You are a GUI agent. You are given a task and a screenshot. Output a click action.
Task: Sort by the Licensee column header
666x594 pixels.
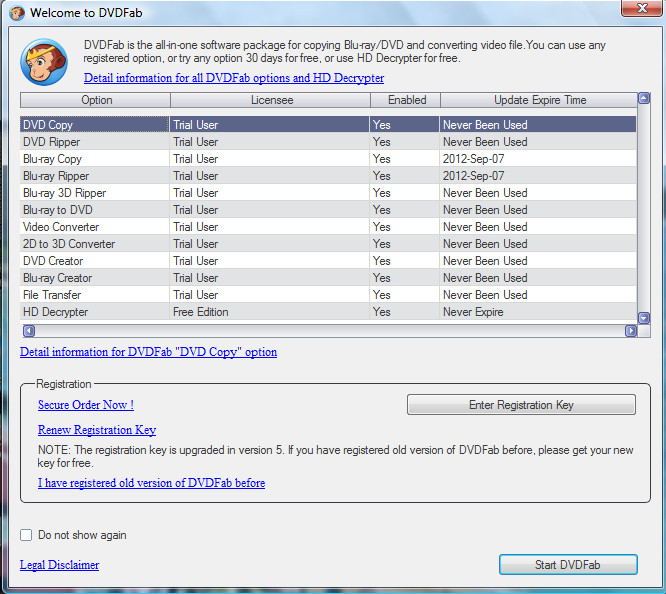pyautogui.click(x=271, y=100)
